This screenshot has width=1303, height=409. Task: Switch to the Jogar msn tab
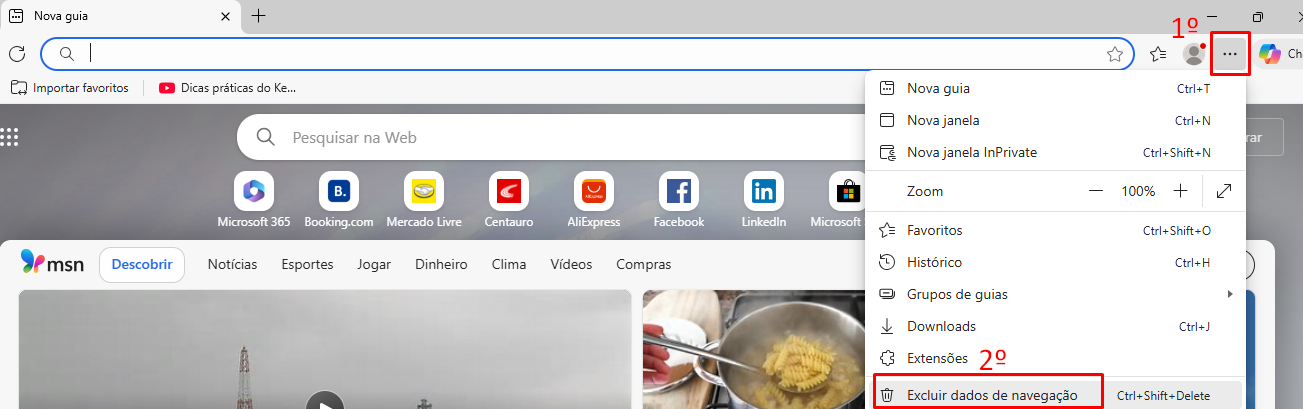click(x=373, y=265)
